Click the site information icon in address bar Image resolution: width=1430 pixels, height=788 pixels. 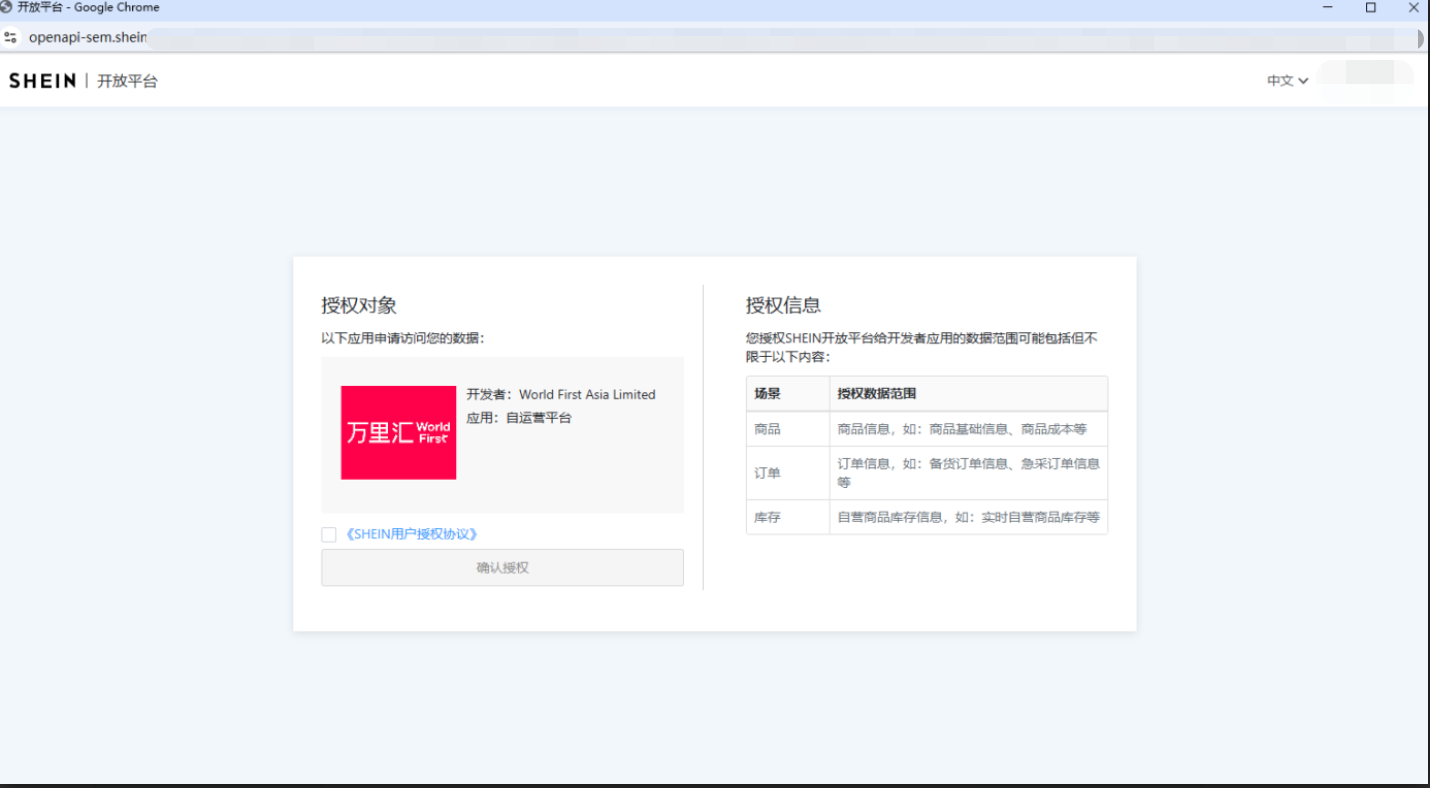pos(10,38)
